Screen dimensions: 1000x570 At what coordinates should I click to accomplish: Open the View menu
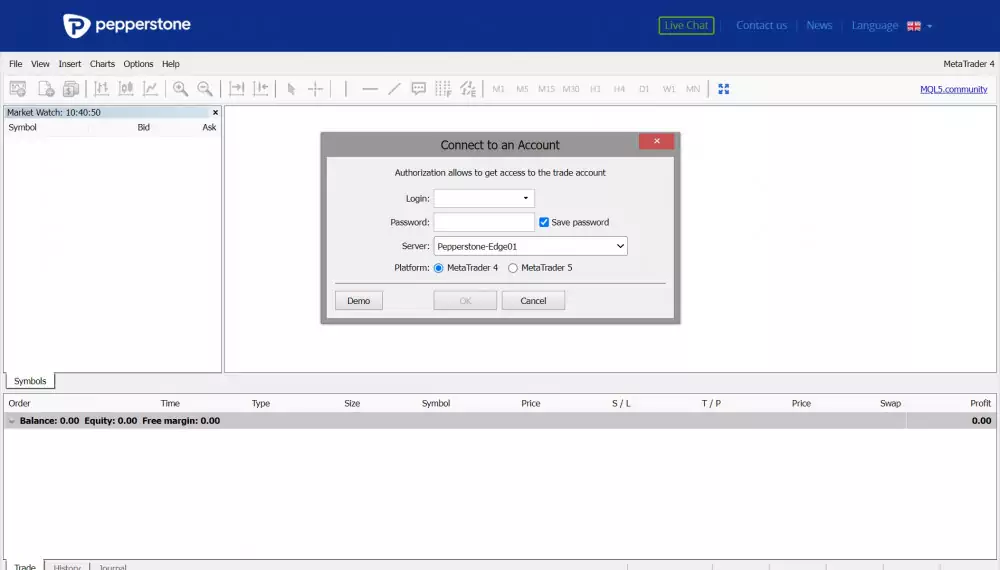tap(40, 64)
